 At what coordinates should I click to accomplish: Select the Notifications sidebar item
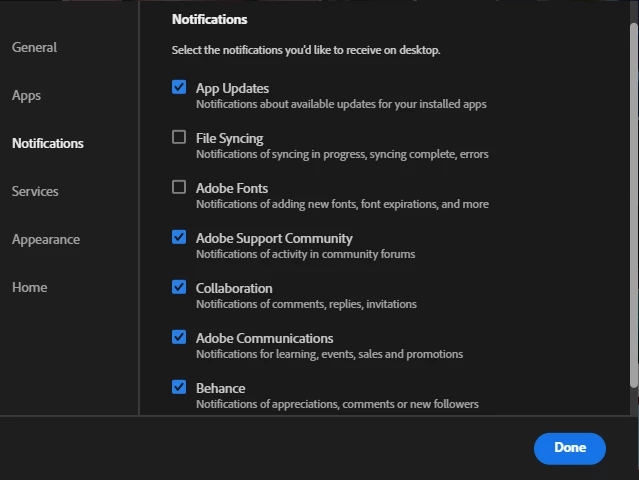click(48, 143)
